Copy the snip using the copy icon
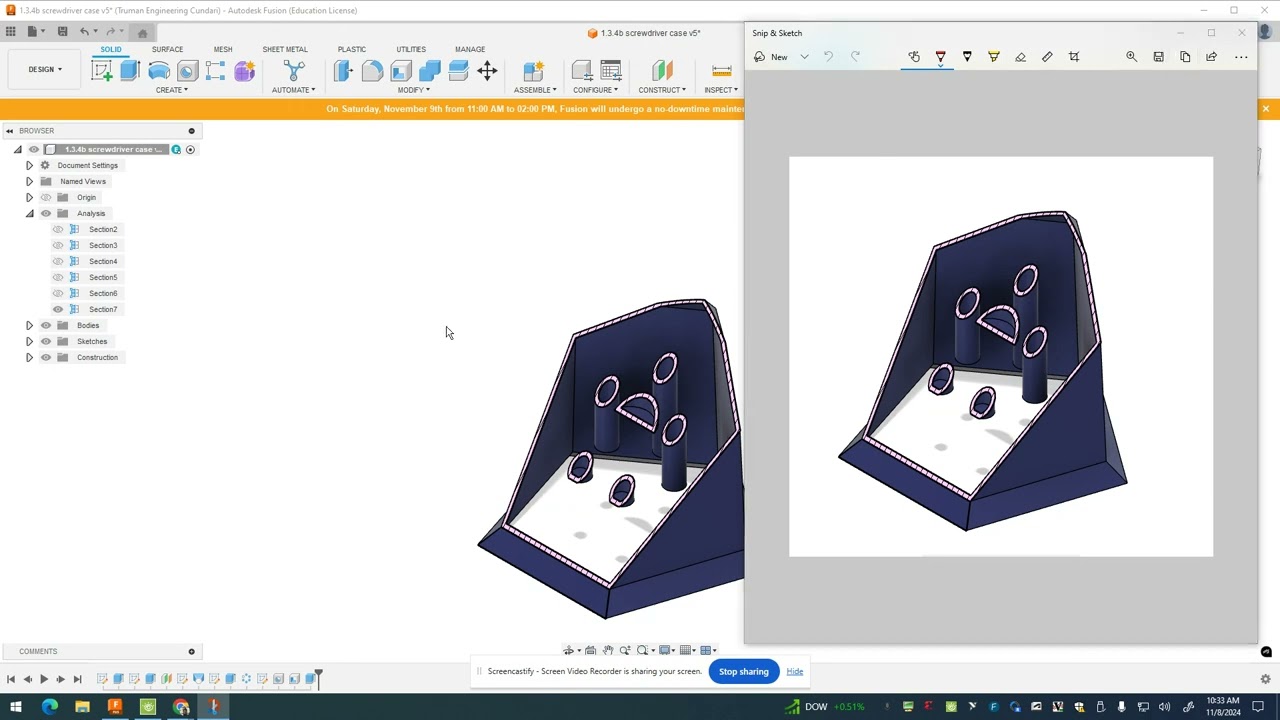Image resolution: width=1280 pixels, height=720 pixels. tap(1185, 57)
